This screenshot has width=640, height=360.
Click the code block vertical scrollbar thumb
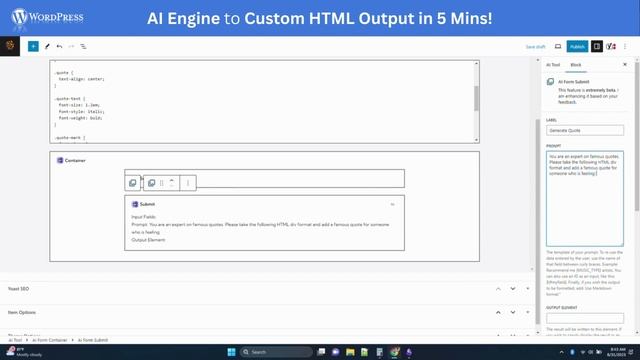point(476,98)
